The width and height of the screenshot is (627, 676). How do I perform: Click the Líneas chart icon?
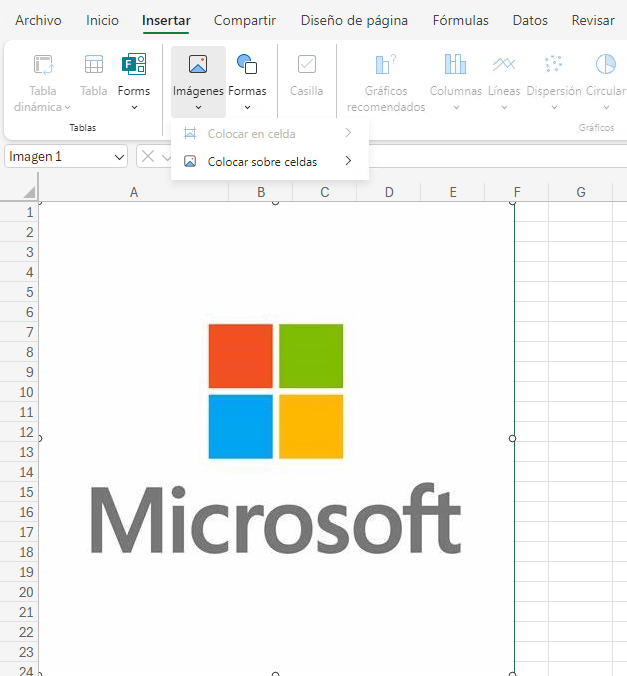point(504,64)
